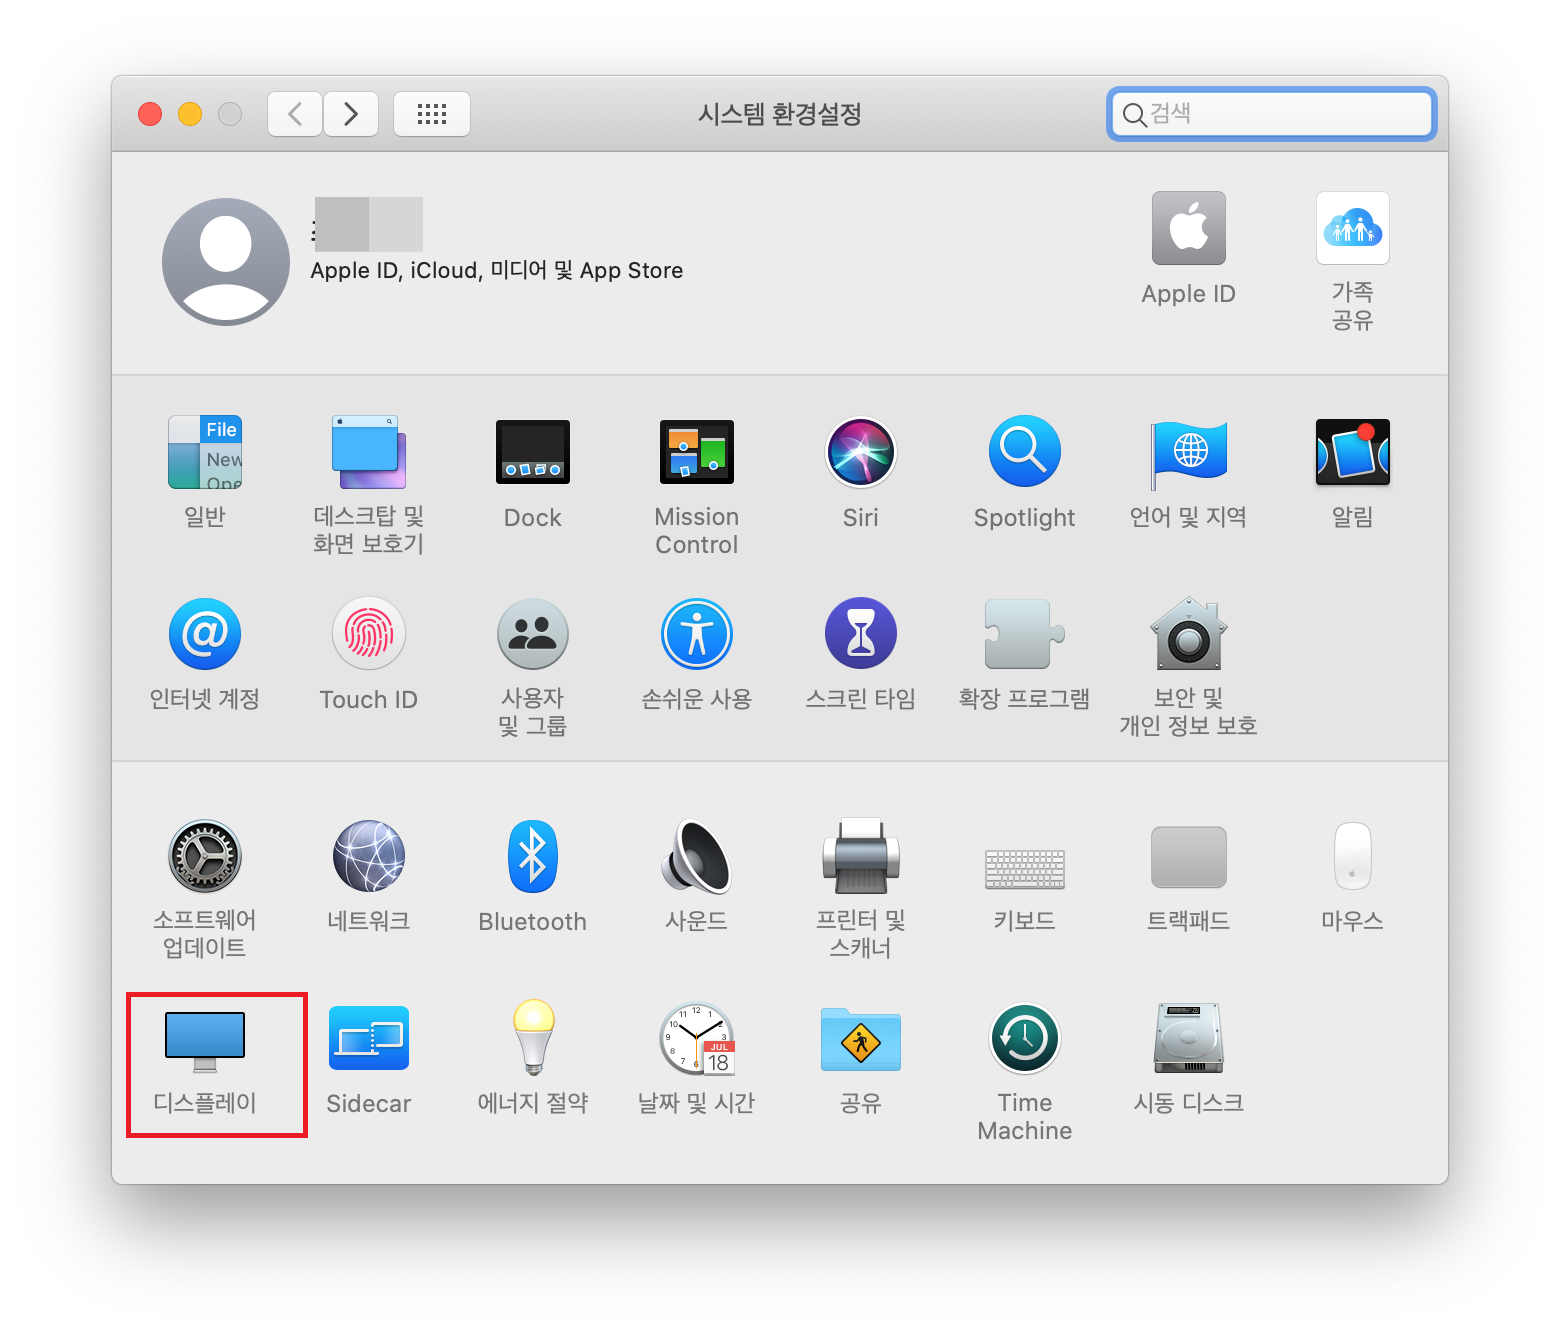
Task: Open the 네트워크 preferences icon
Action: (369, 856)
